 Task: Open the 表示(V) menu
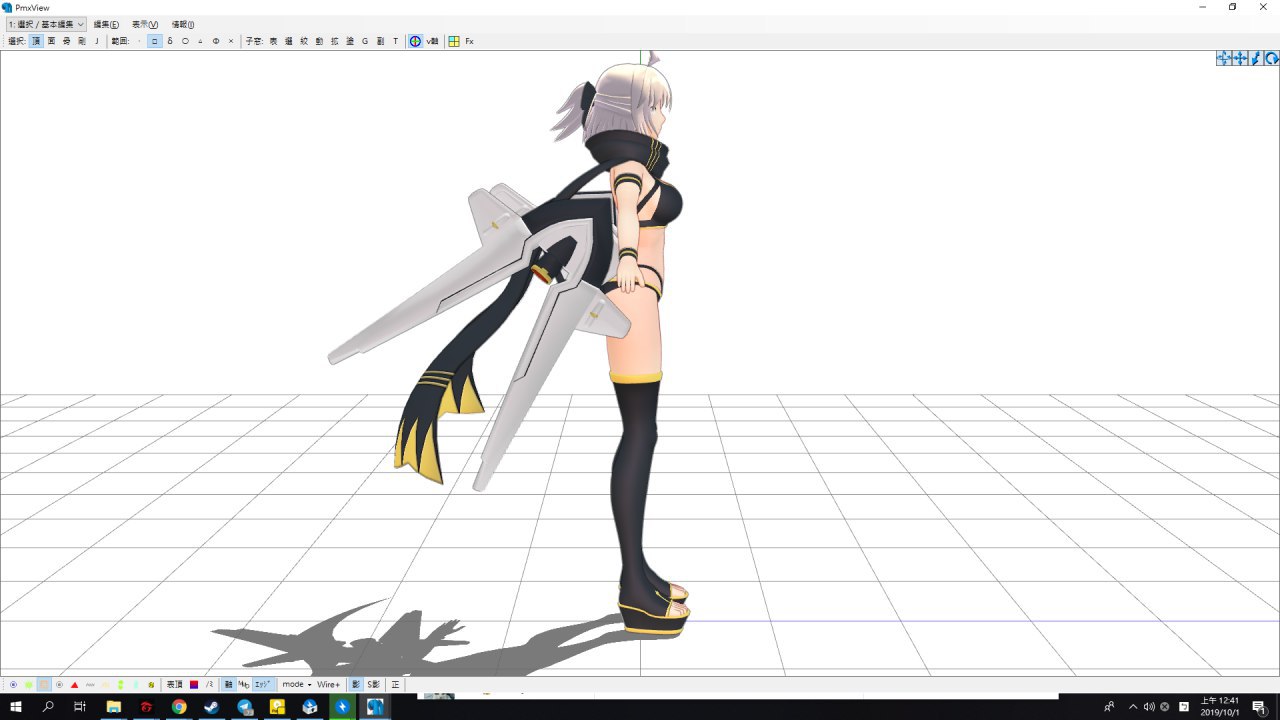click(x=145, y=24)
